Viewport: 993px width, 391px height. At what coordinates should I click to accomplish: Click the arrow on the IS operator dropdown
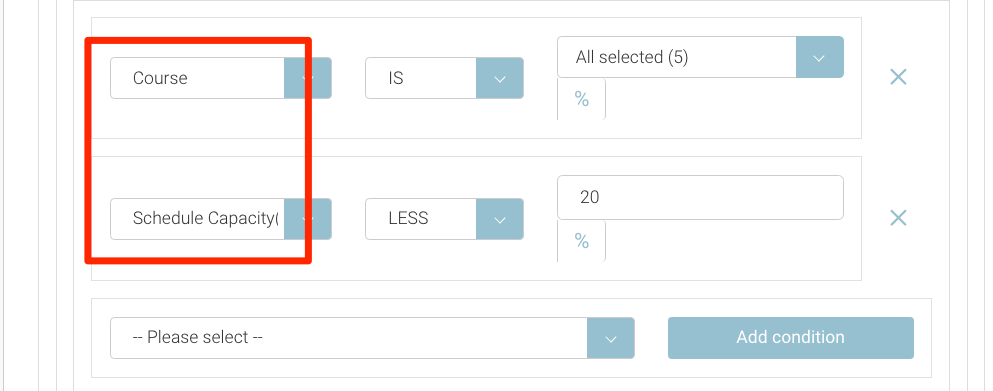pyautogui.click(x=500, y=78)
